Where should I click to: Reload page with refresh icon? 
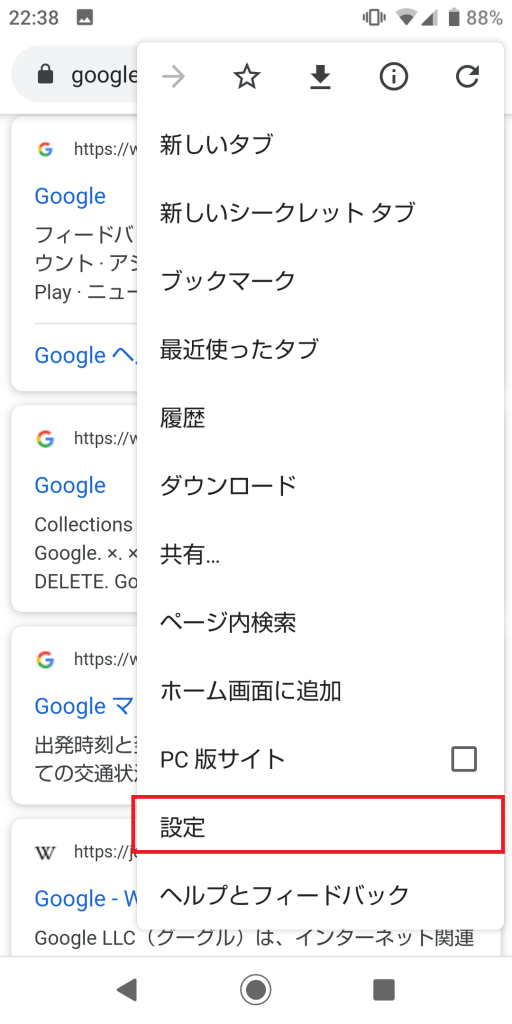(468, 78)
